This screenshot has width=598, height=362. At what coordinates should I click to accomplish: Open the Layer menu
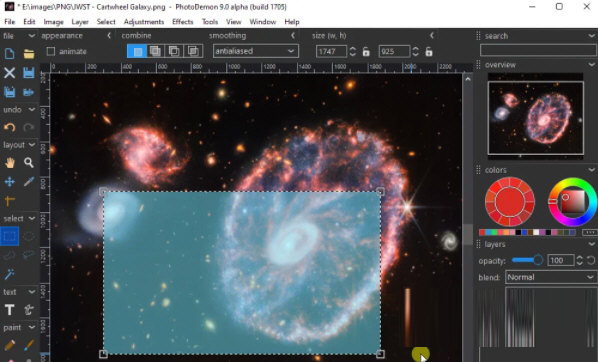(80, 22)
